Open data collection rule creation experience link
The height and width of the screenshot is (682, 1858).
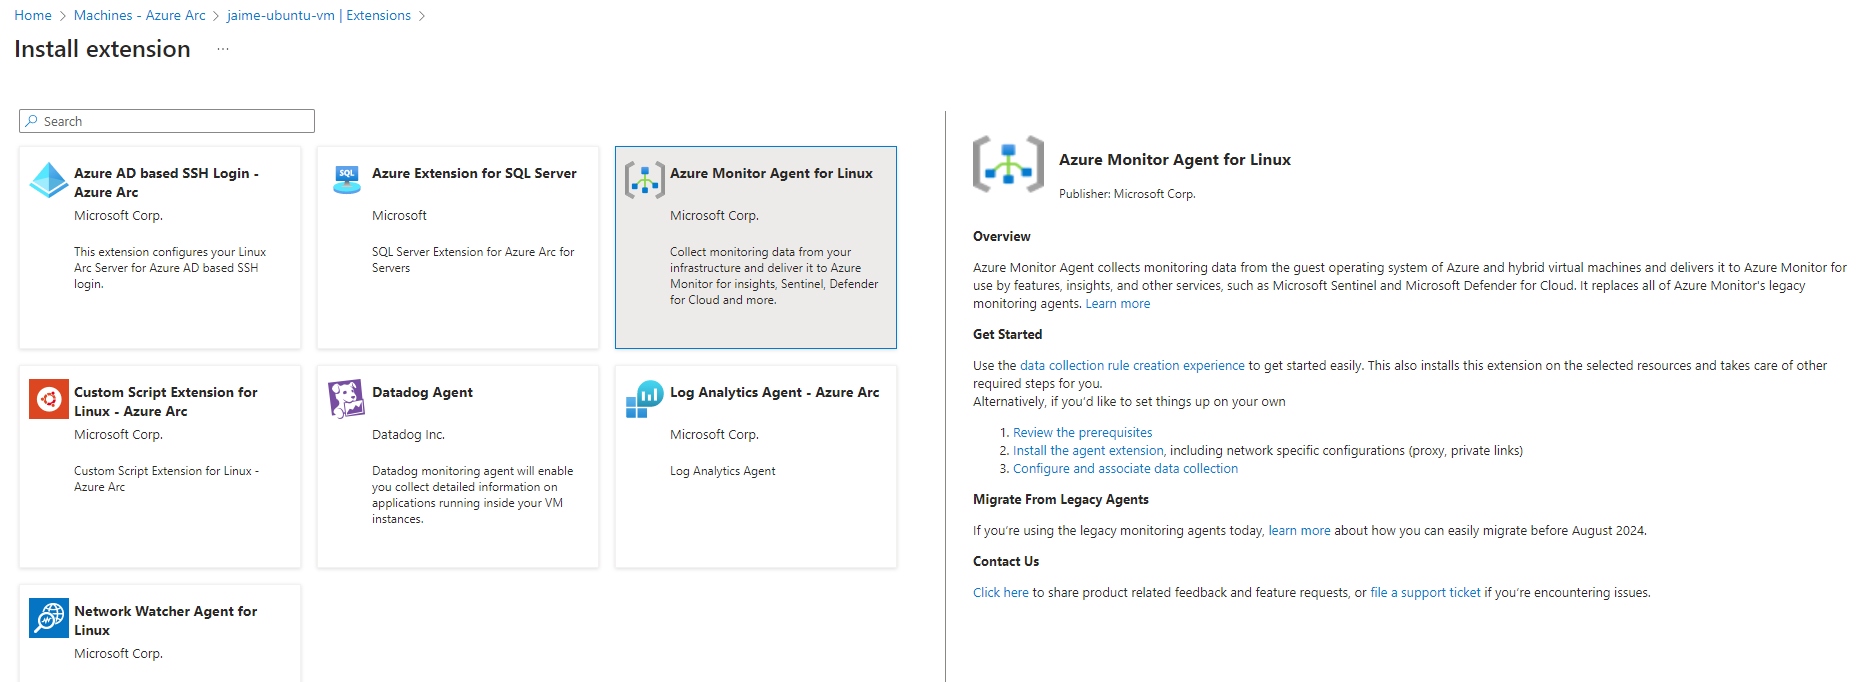(1131, 366)
